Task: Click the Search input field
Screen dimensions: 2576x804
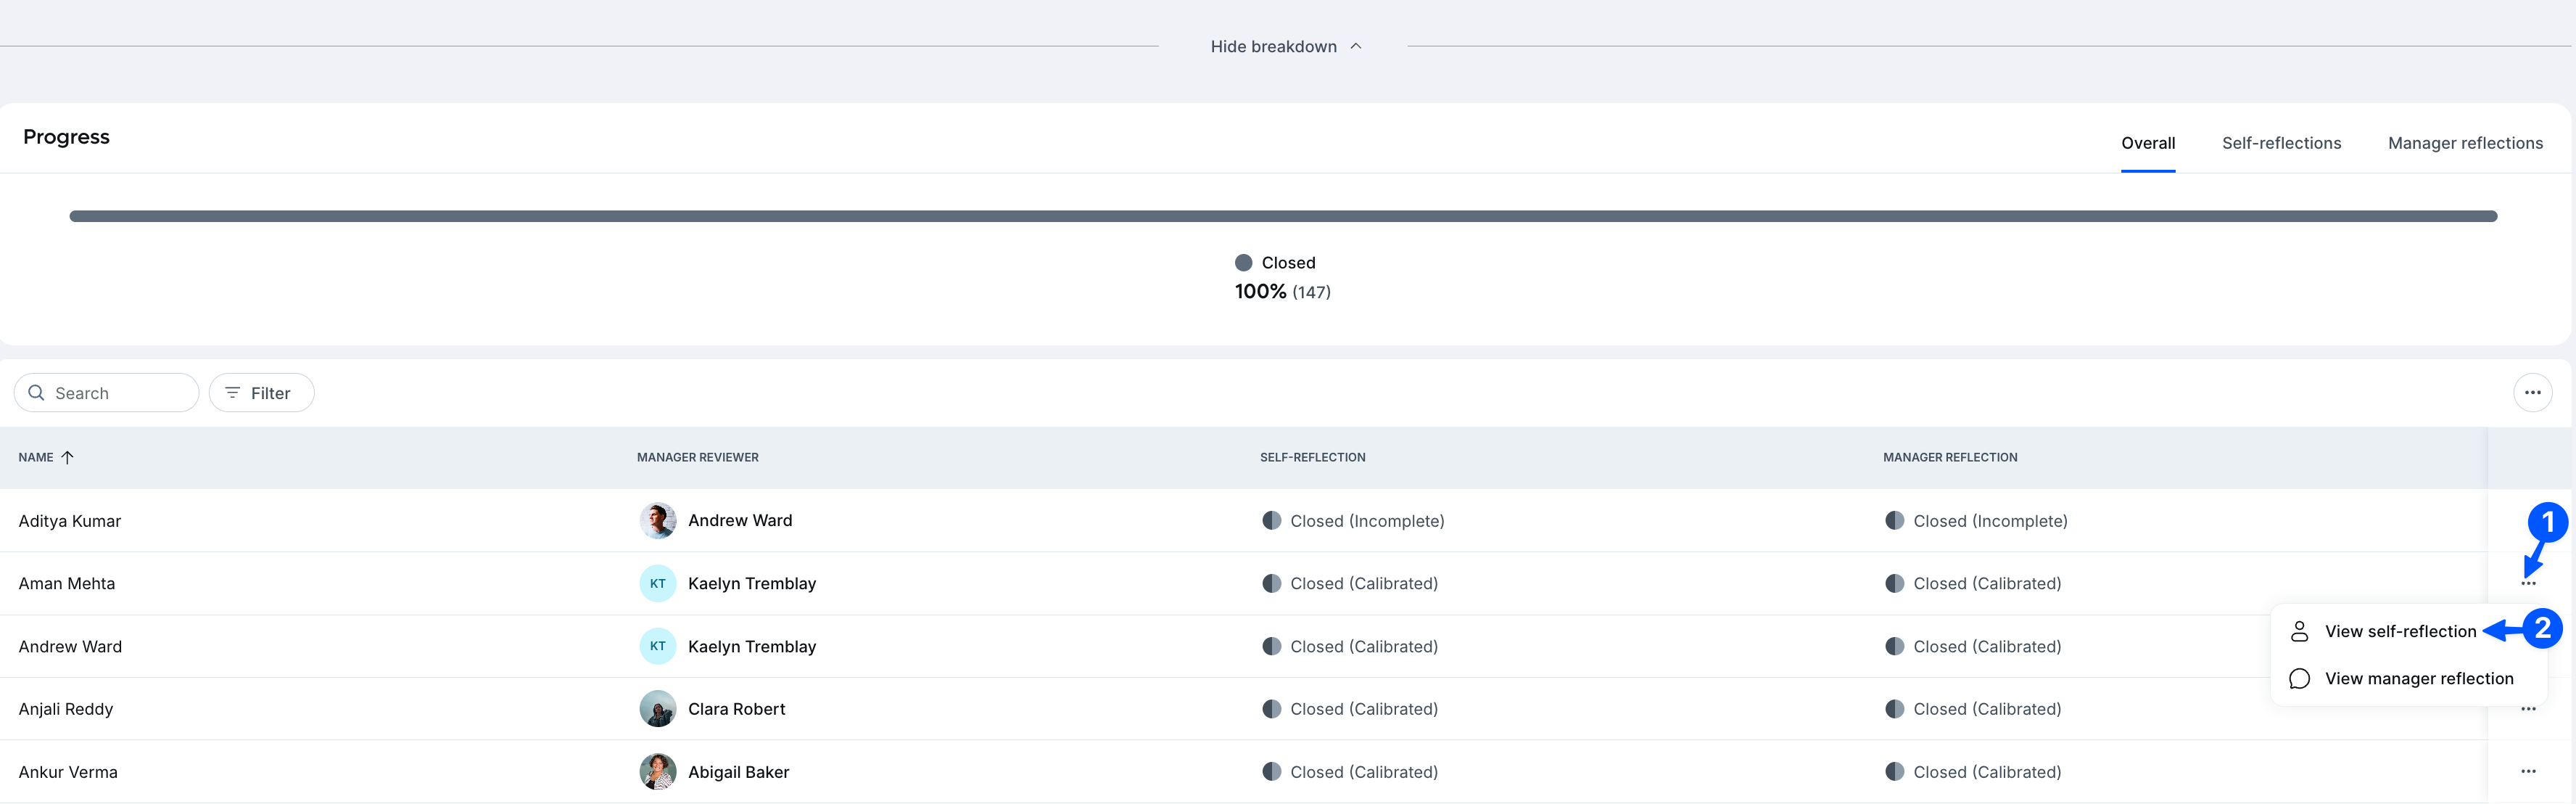Action: pos(106,393)
